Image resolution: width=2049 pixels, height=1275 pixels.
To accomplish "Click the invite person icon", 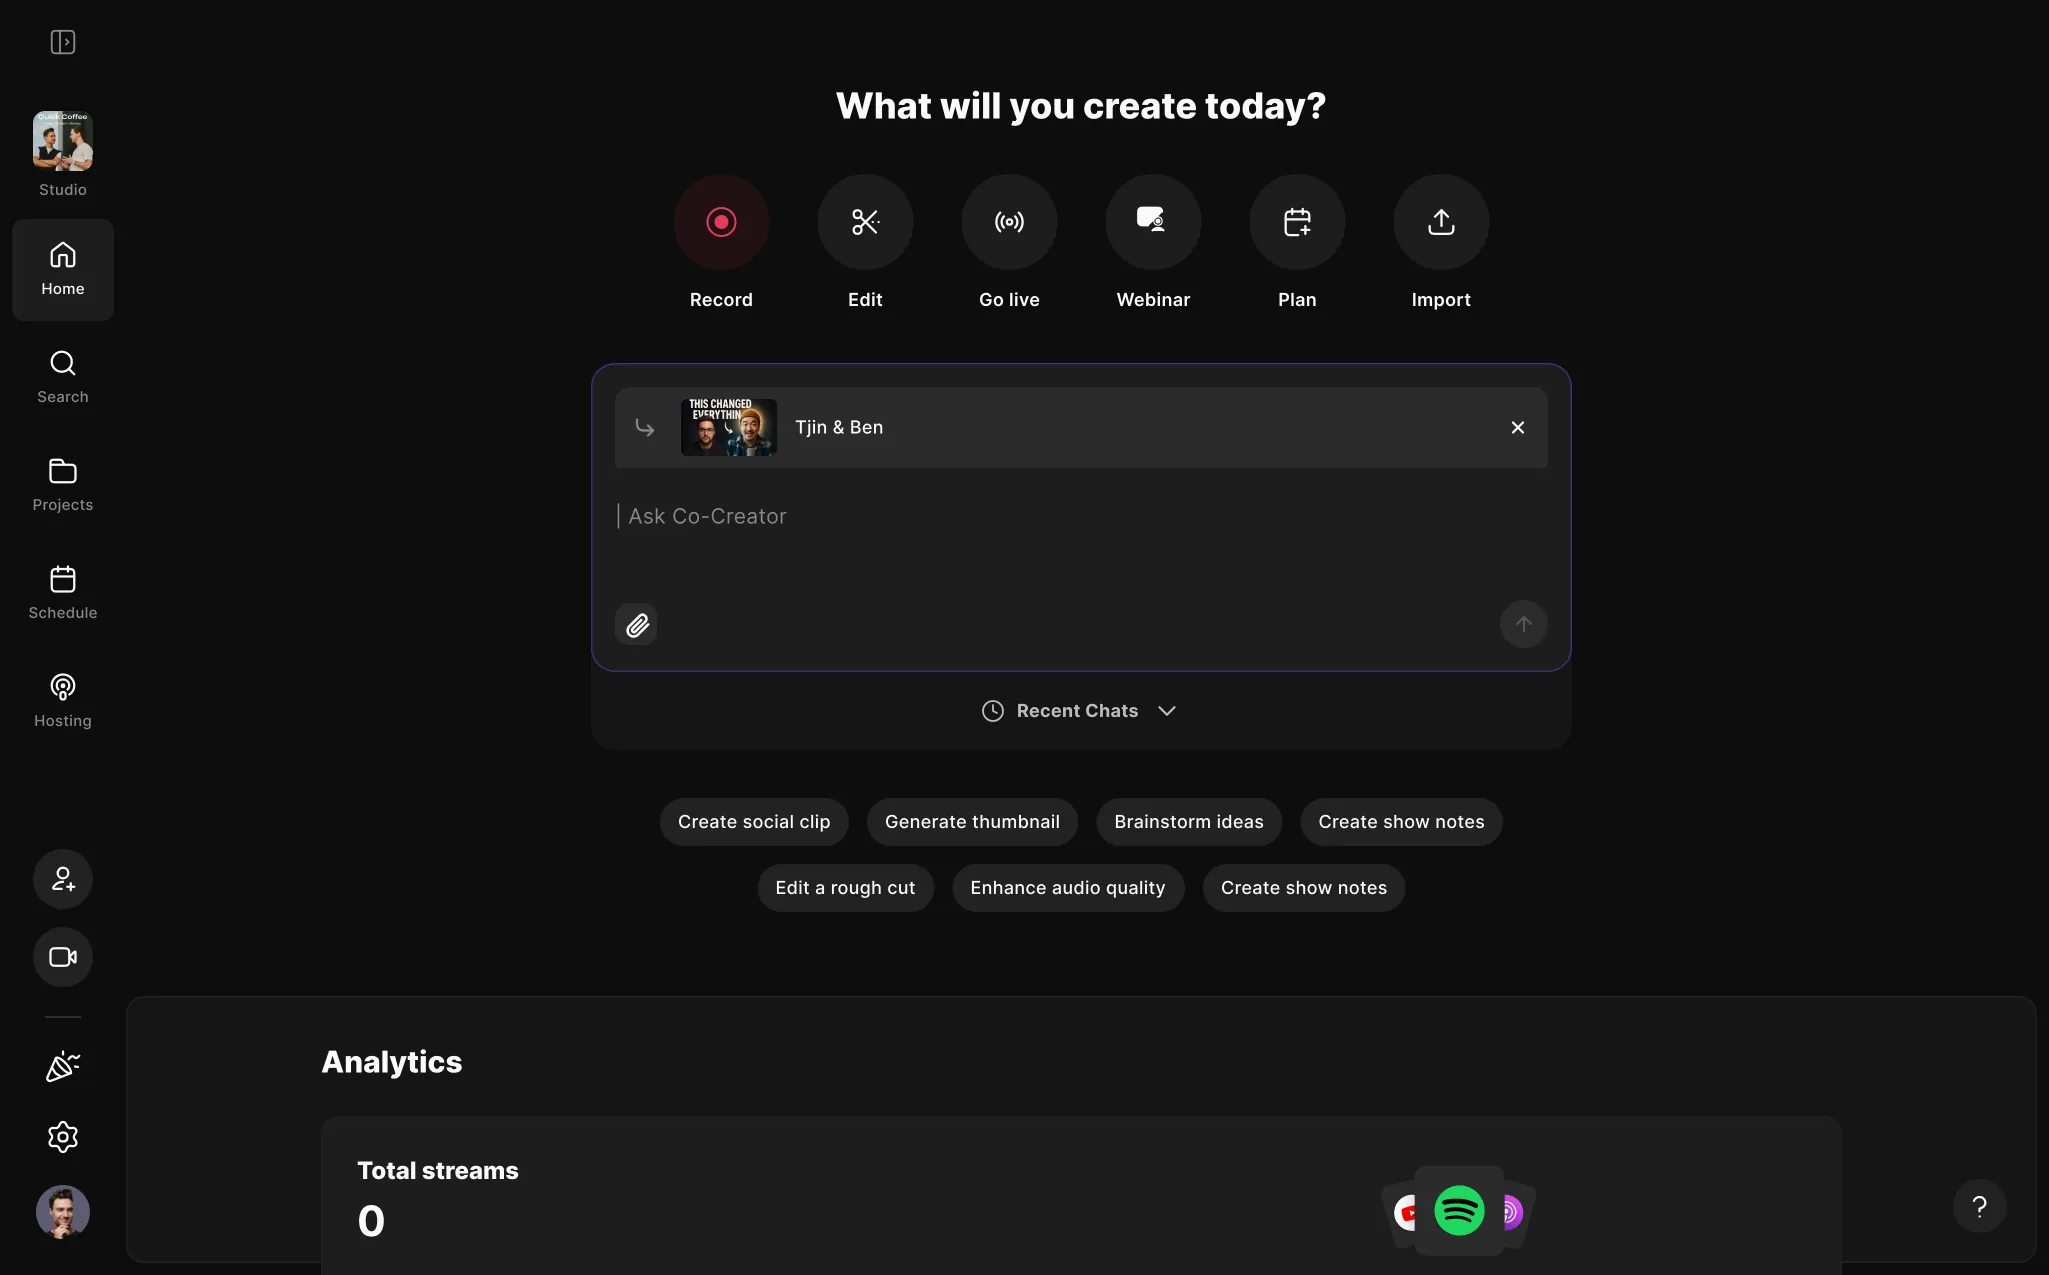I will [63, 879].
